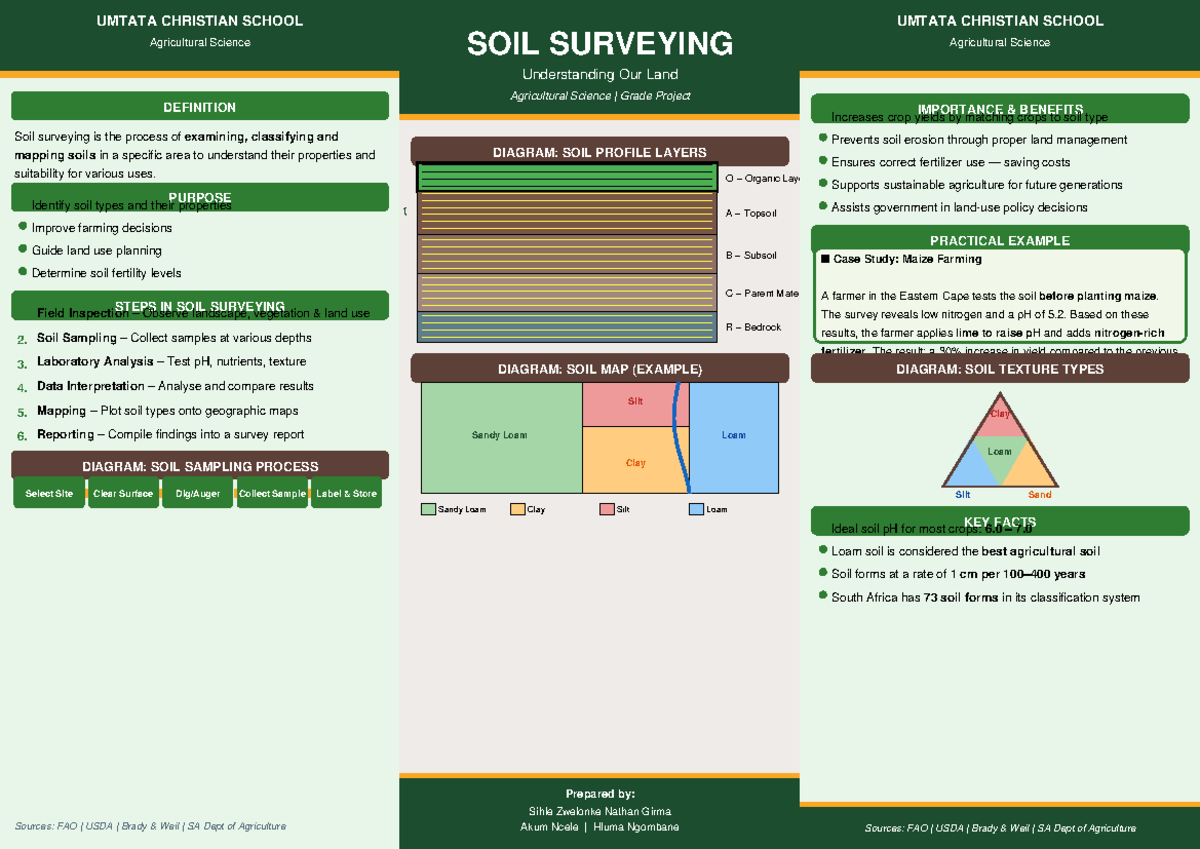
Task: Click 'DIAGRAM: SOIL MAP (EXAMPLE)' header
Action: [x=600, y=369]
